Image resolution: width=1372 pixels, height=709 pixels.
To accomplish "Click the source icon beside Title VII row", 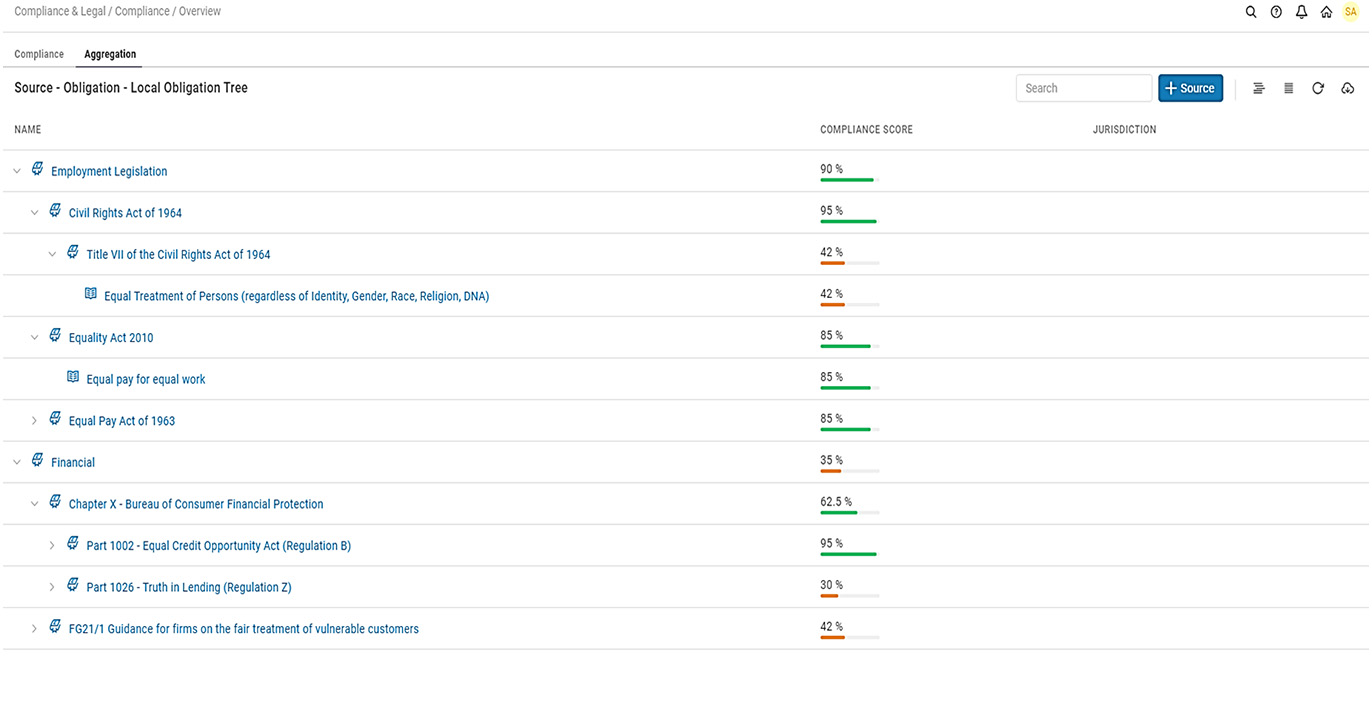I will [x=73, y=252].
